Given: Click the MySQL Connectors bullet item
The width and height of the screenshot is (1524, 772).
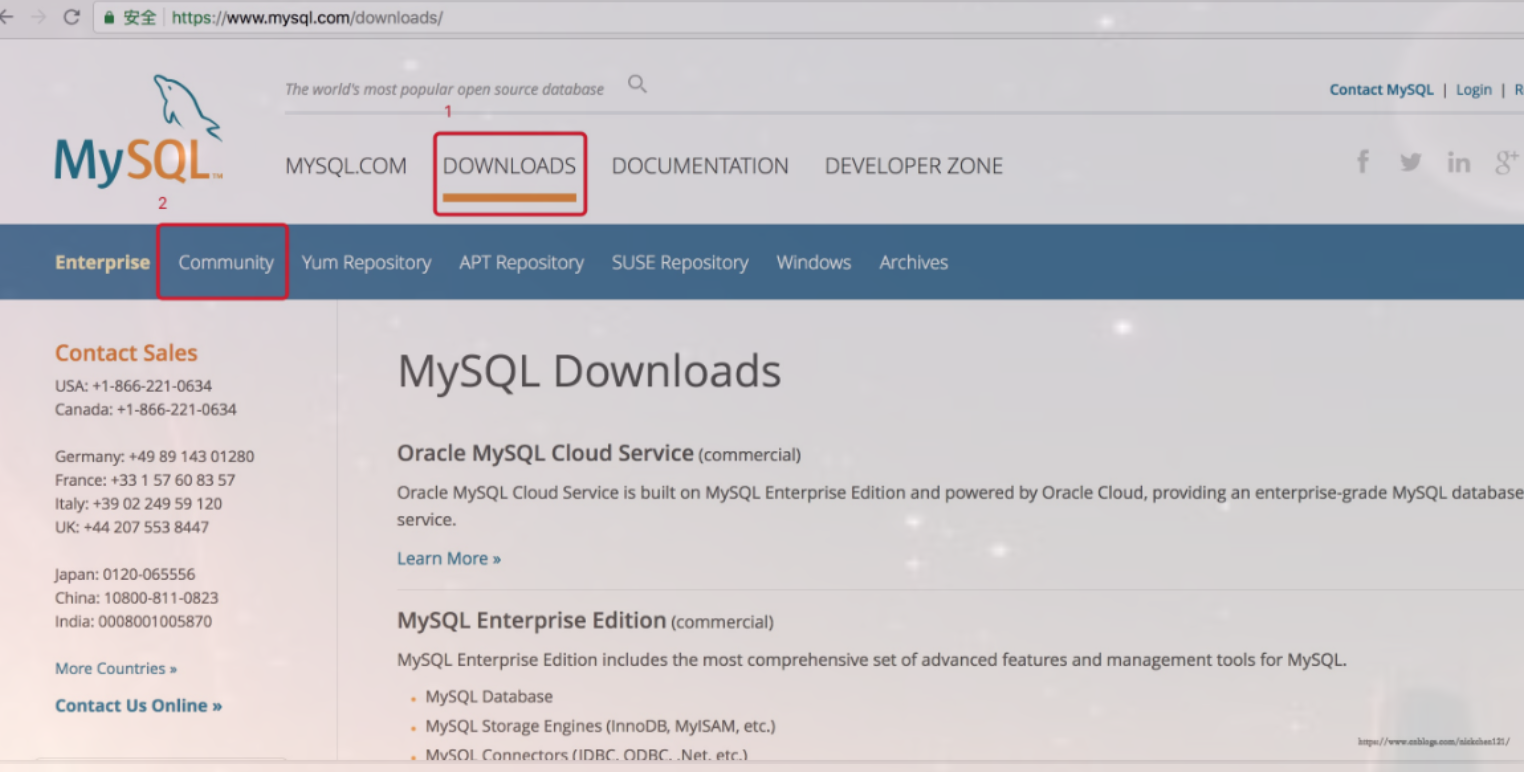Looking at the screenshot, I should point(586,755).
